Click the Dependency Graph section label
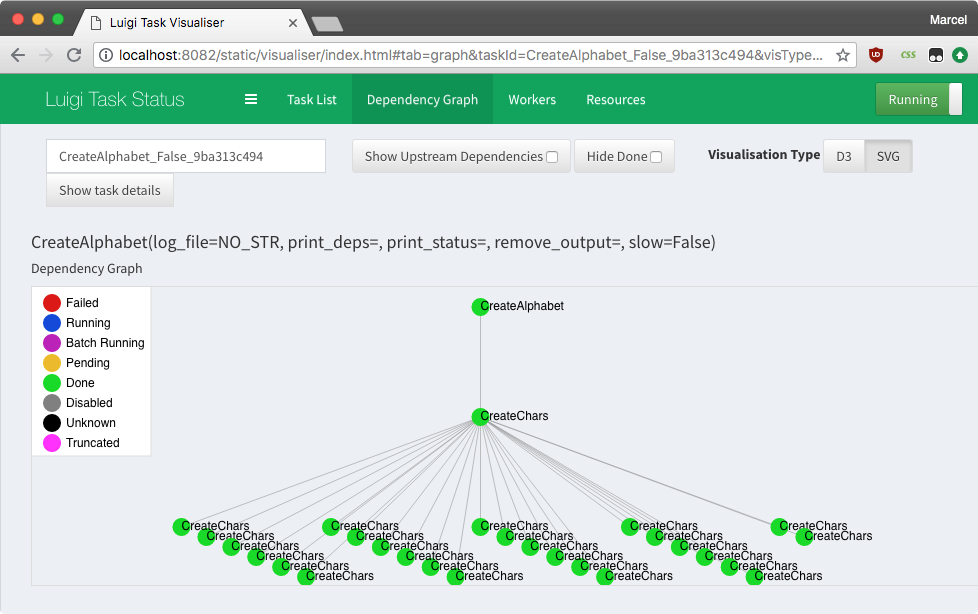This screenshot has width=978, height=614. [x=87, y=268]
